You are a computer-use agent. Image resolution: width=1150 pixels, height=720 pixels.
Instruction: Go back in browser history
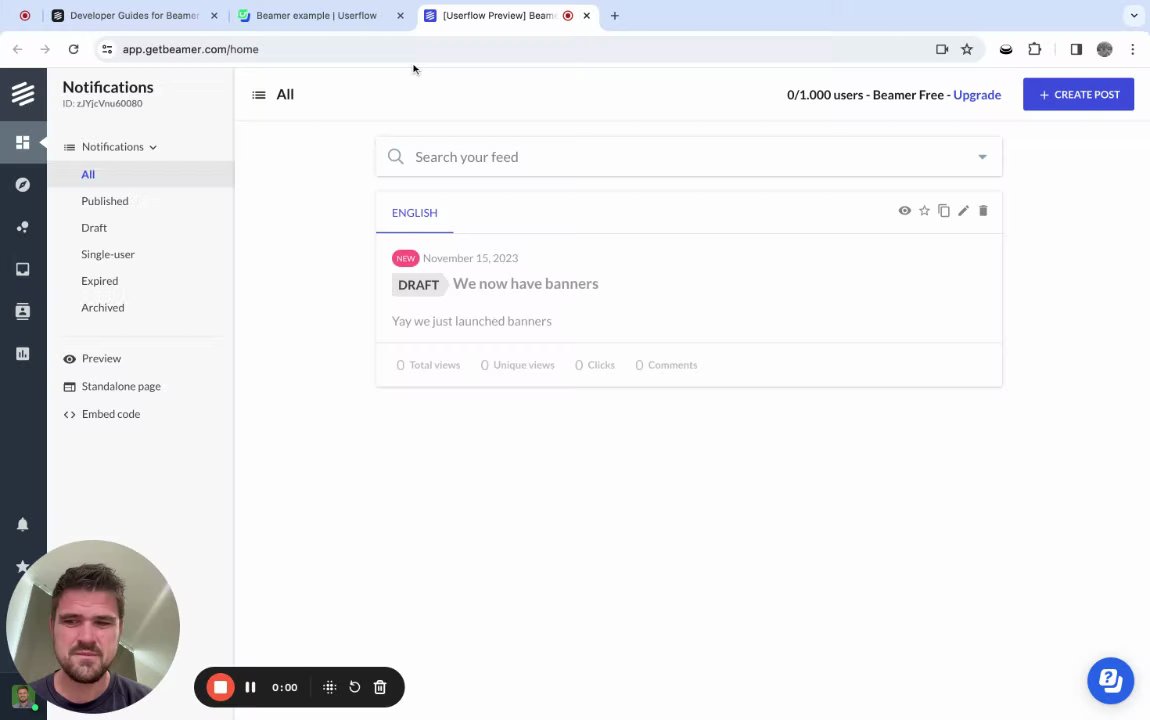click(18, 49)
